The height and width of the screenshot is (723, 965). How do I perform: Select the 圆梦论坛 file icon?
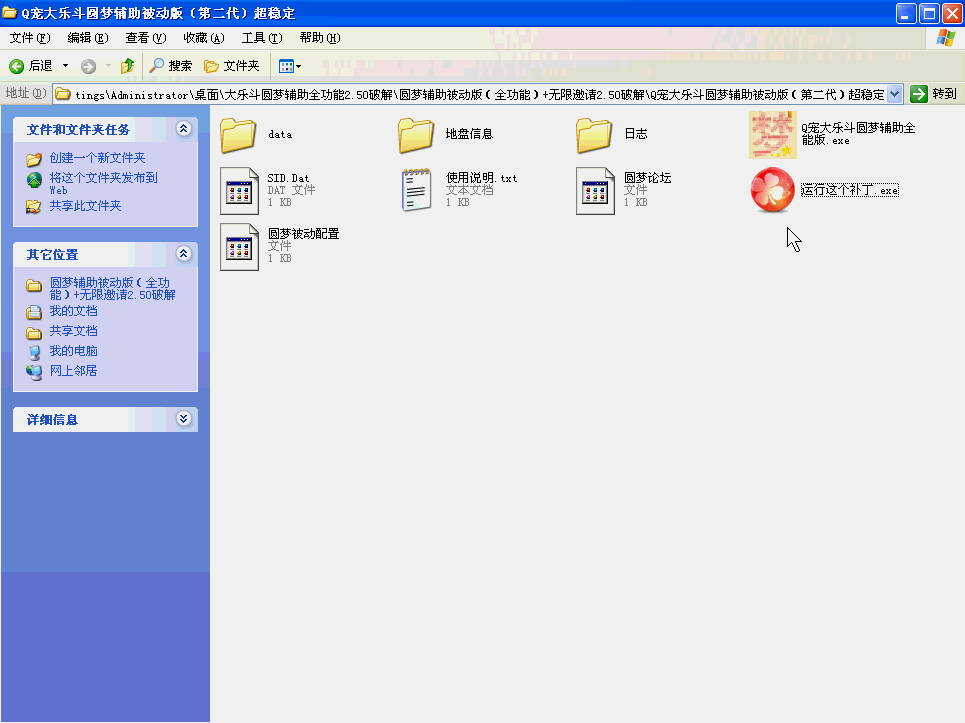(x=595, y=191)
